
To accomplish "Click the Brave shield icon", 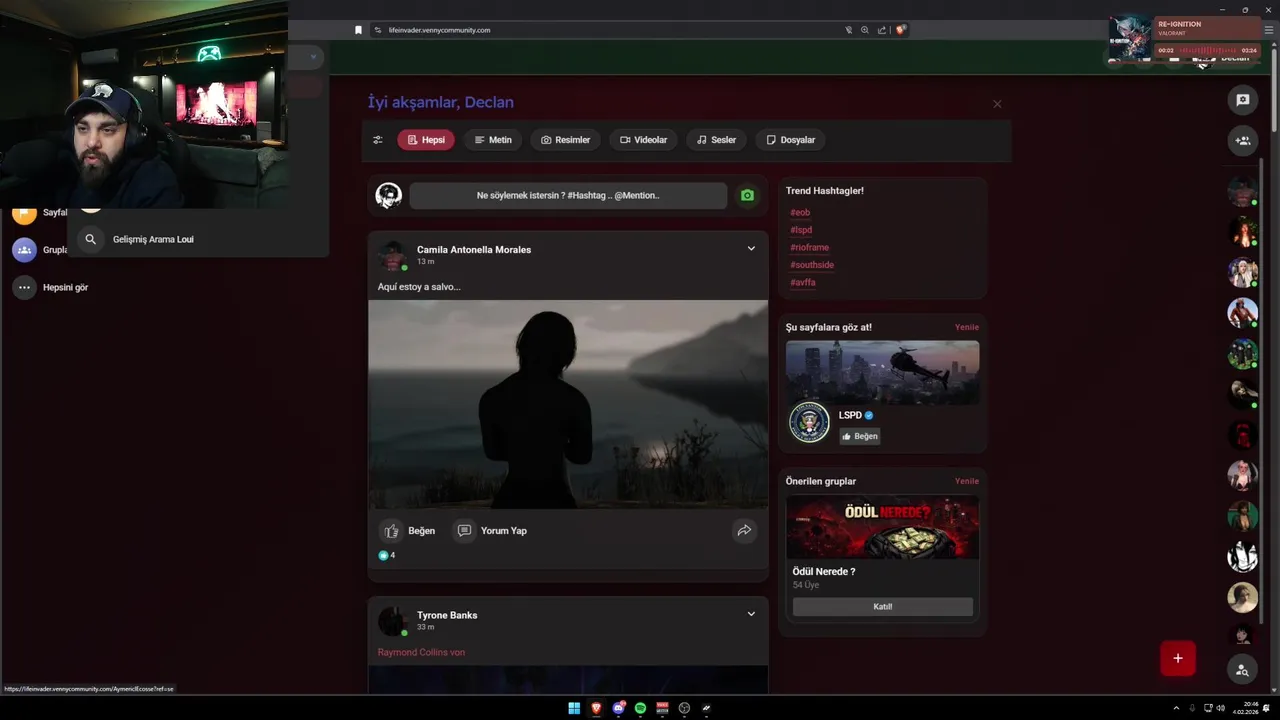I will (x=900, y=30).
